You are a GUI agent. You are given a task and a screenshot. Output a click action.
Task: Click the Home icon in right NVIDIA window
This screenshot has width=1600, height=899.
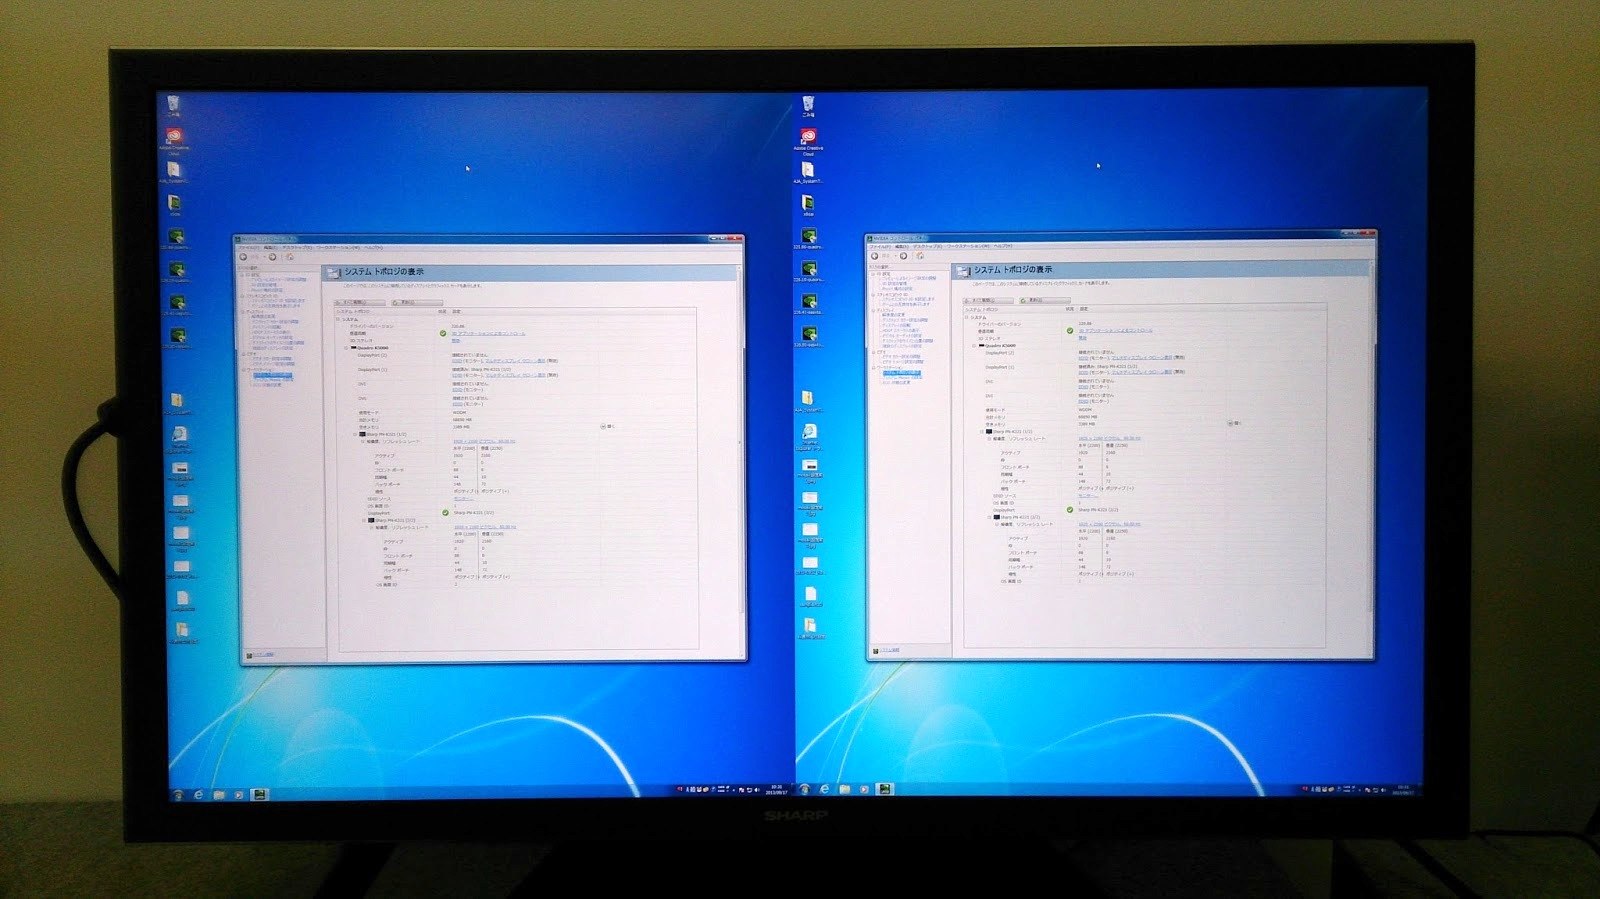(920, 256)
